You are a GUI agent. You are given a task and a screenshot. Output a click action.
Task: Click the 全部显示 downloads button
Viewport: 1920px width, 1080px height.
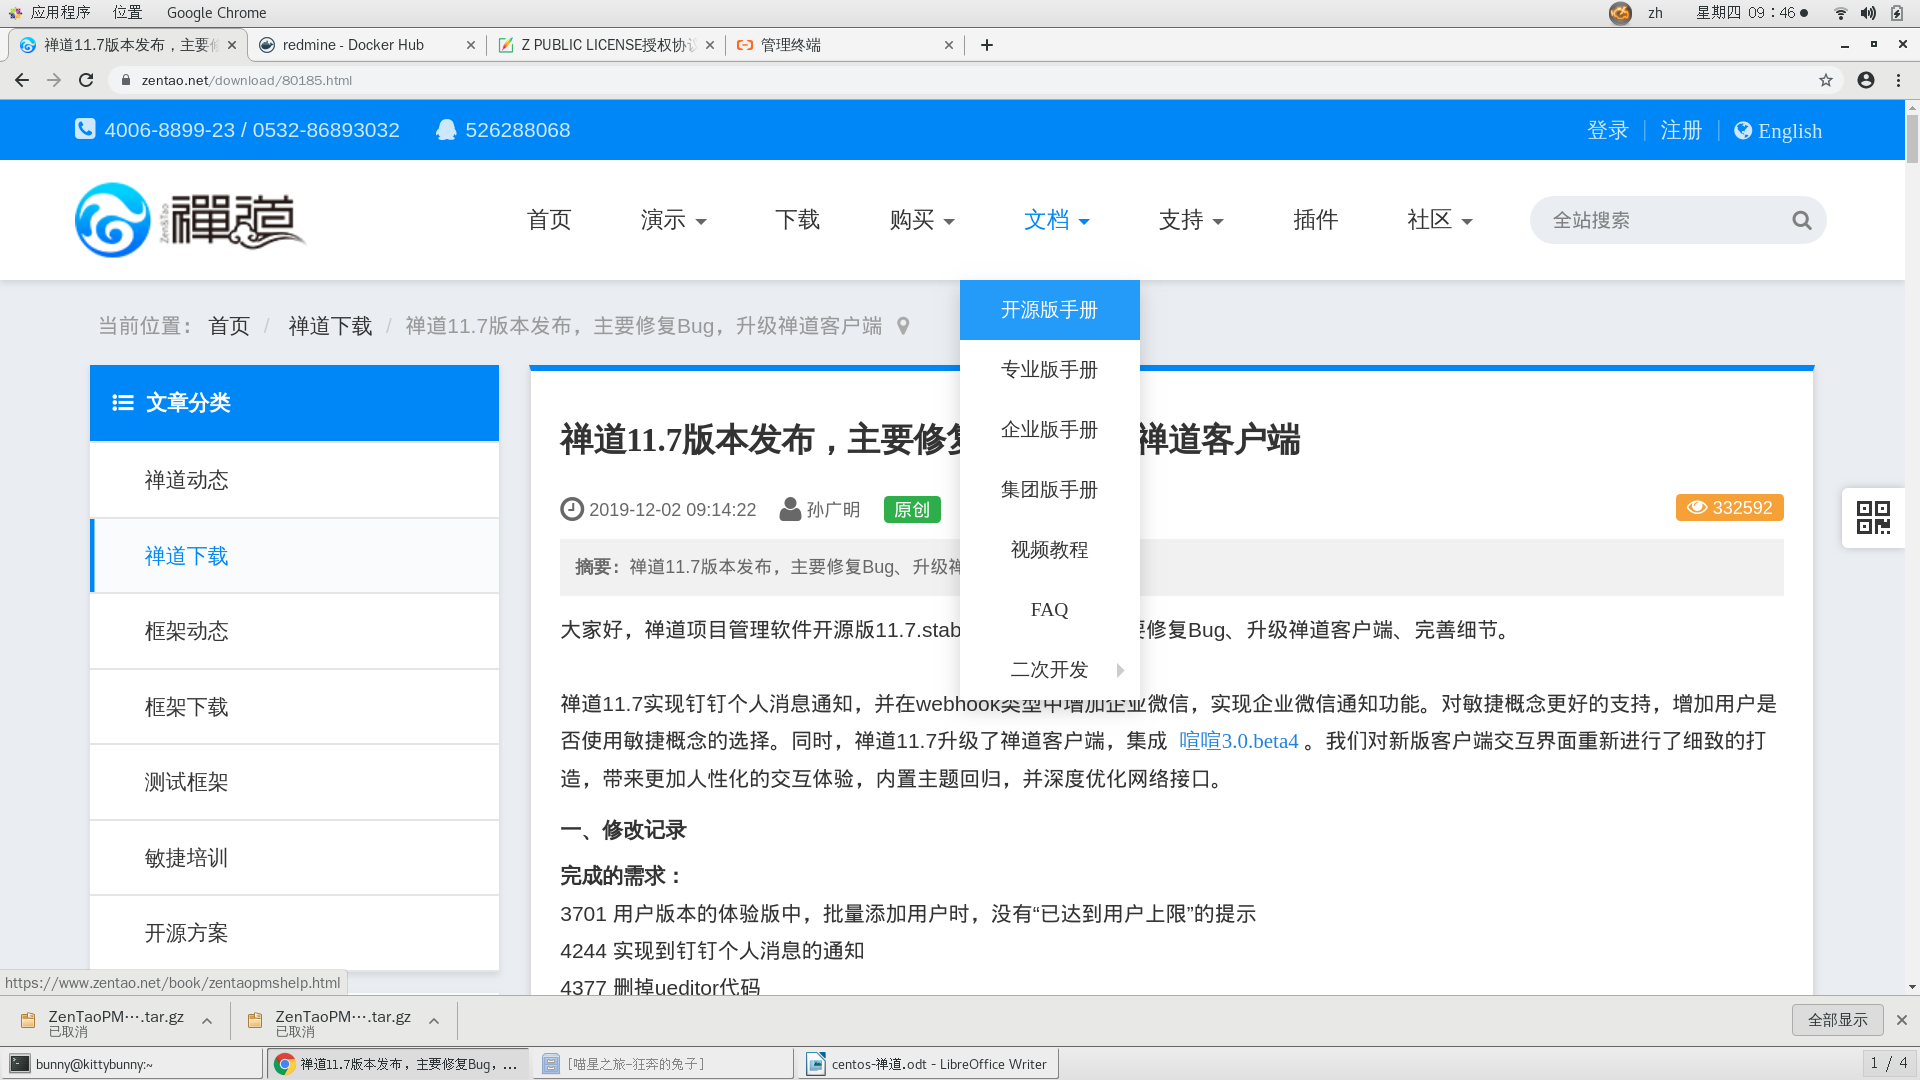click(x=1837, y=1020)
